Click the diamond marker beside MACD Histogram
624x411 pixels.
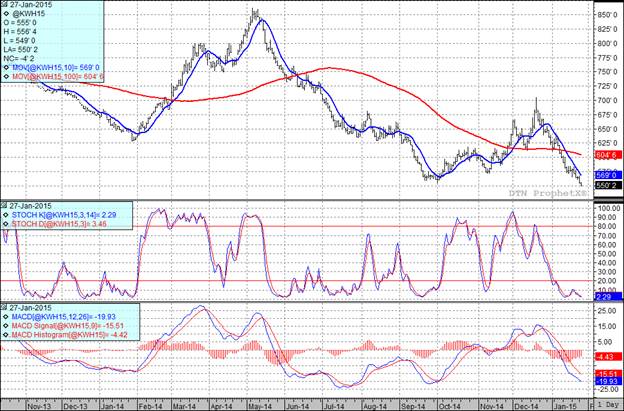point(6,335)
